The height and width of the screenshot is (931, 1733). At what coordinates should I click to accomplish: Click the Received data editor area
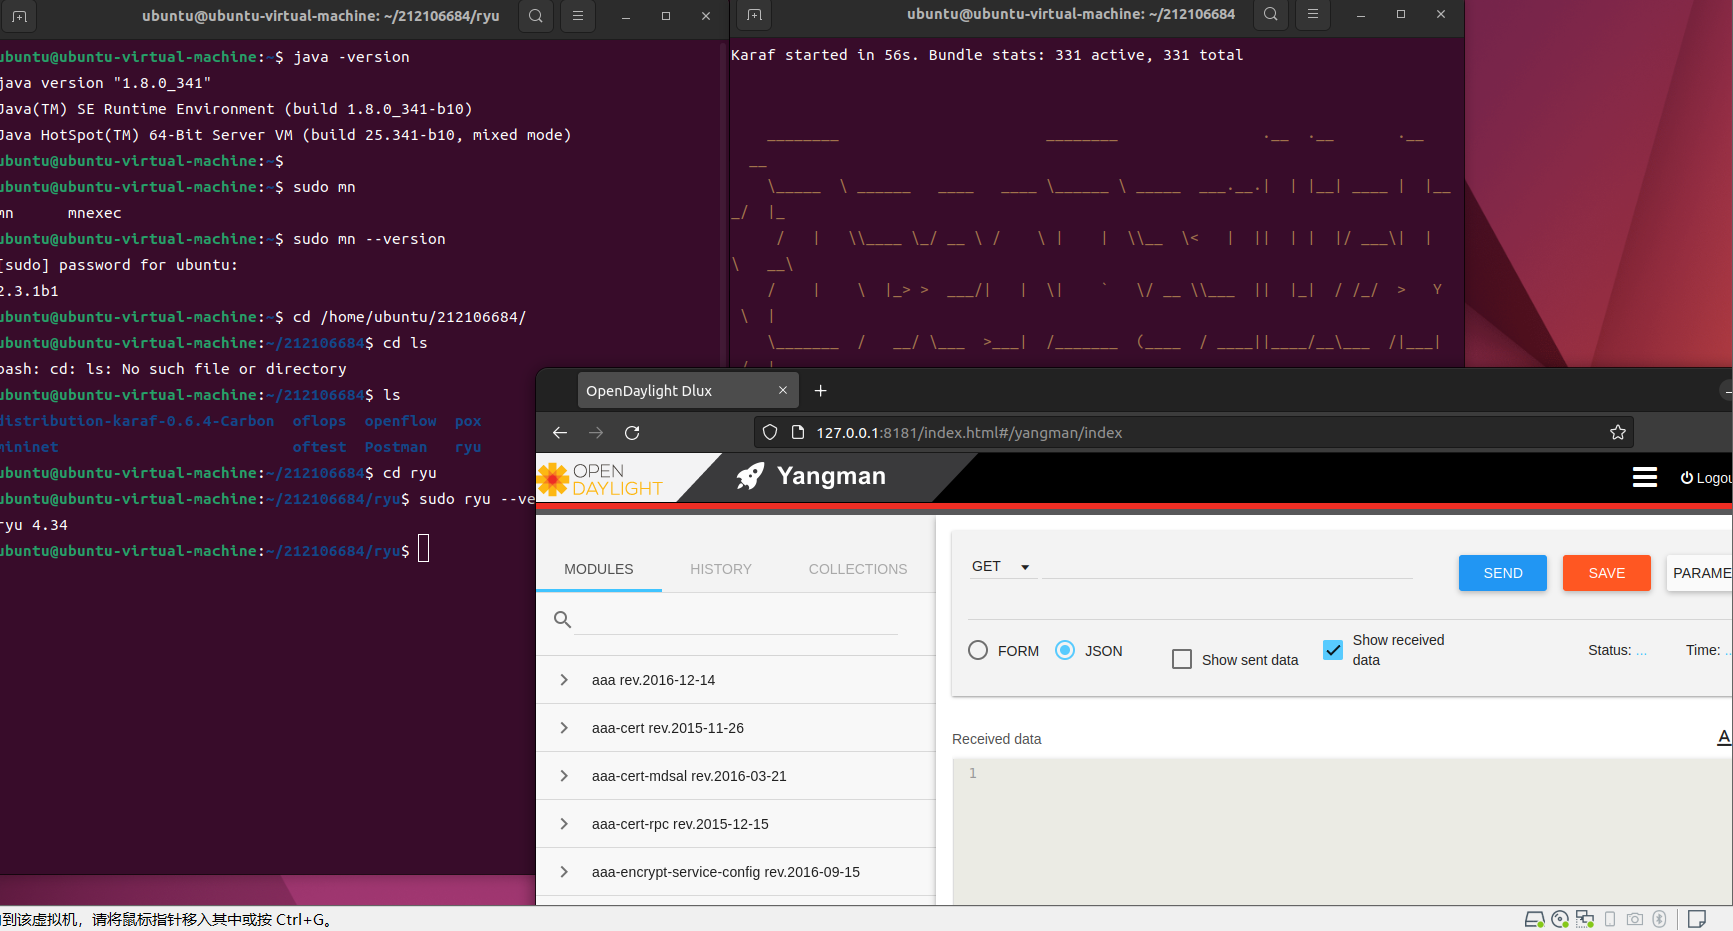(1342, 832)
